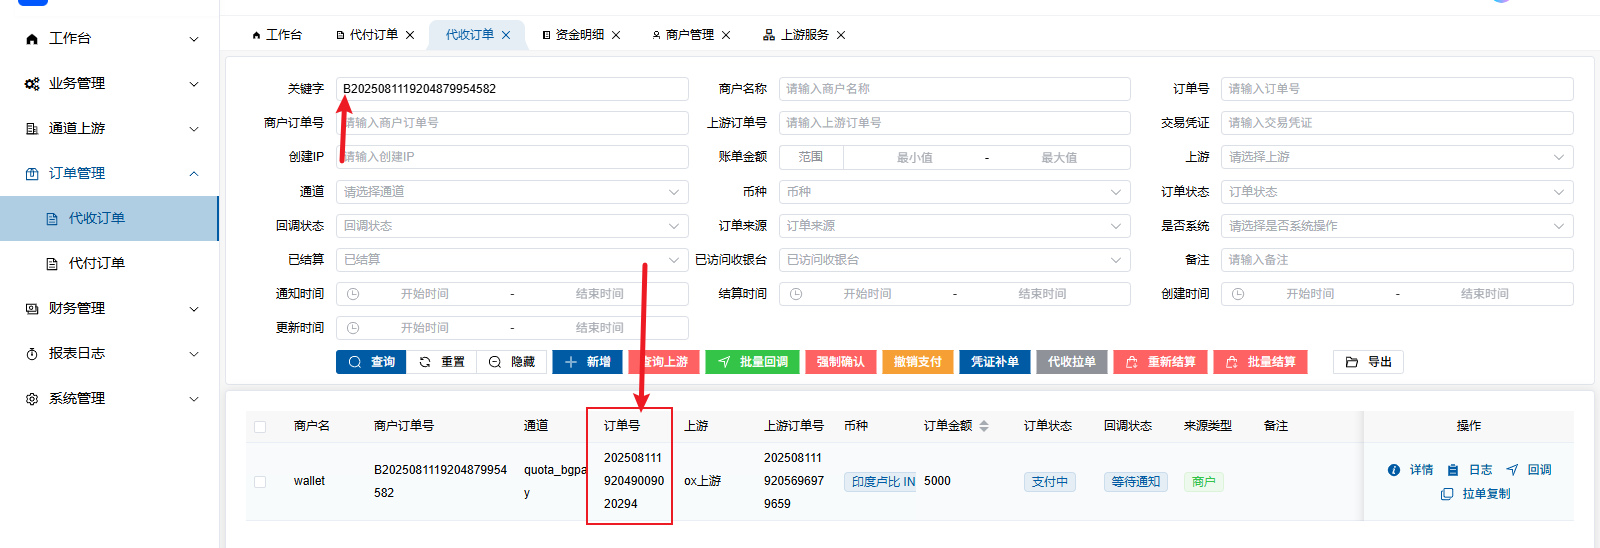Open the 订单状态 dropdown filter
The height and width of the screenshot is (548, 1600).
[1396, 192]
